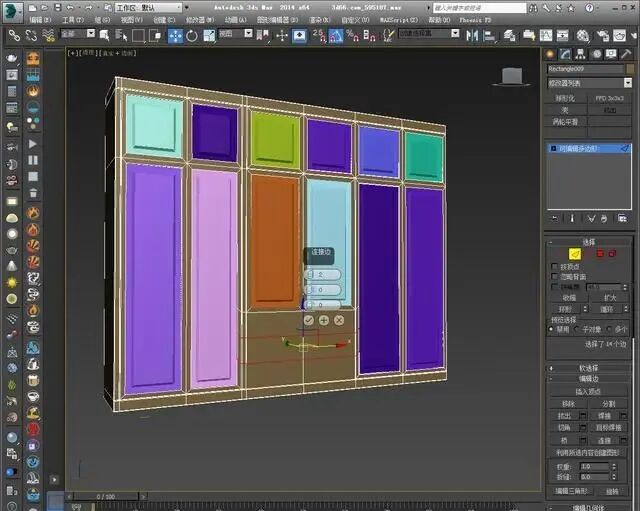Click the object name field Rectangle009
640x511 pixels.
586,69
